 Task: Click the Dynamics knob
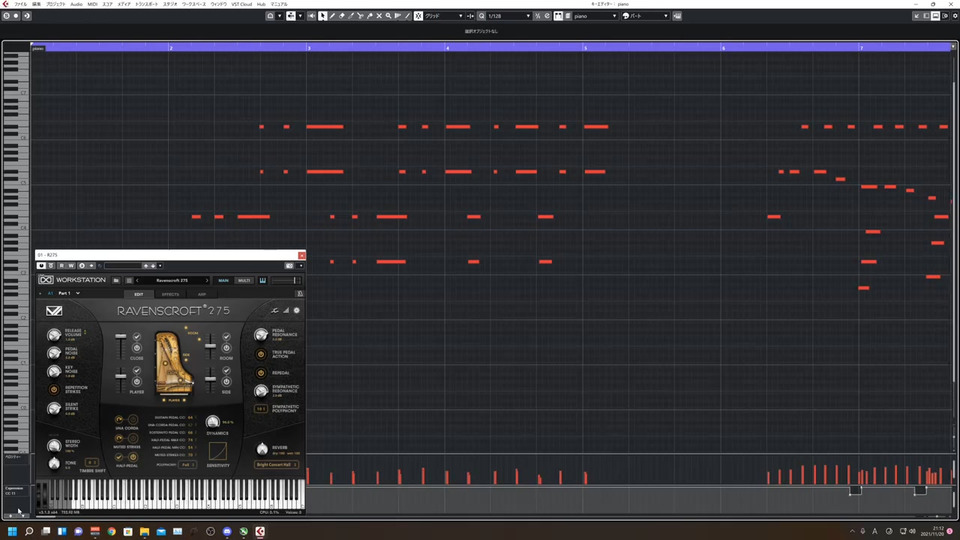[x=212, y=421]
